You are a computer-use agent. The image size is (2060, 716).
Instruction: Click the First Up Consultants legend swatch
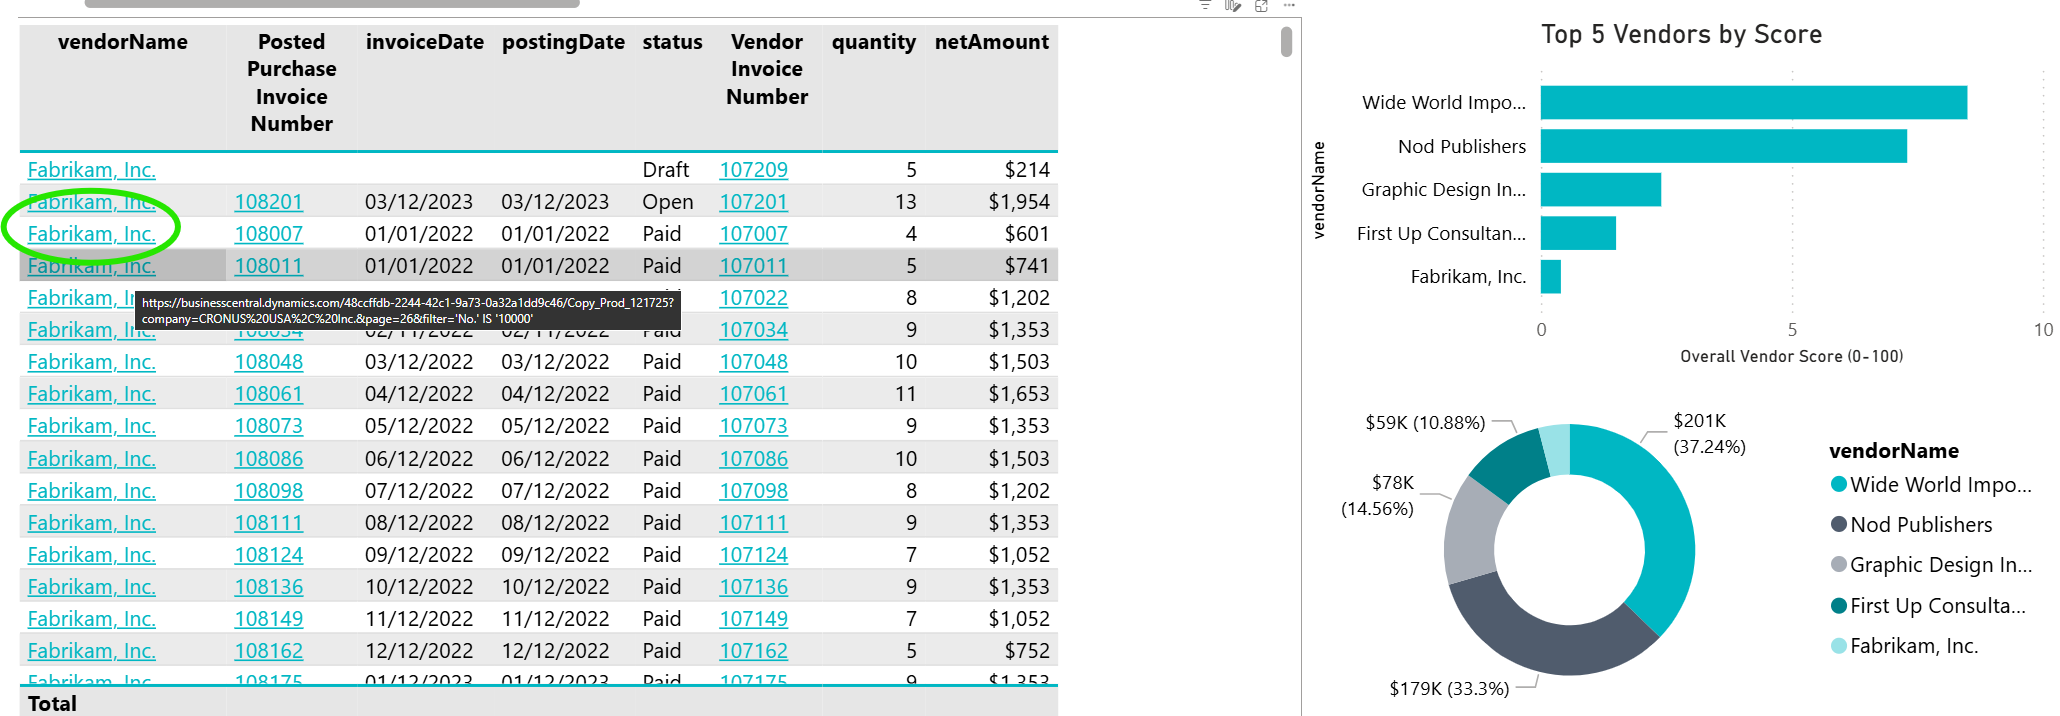click(x=1838, y=605)
